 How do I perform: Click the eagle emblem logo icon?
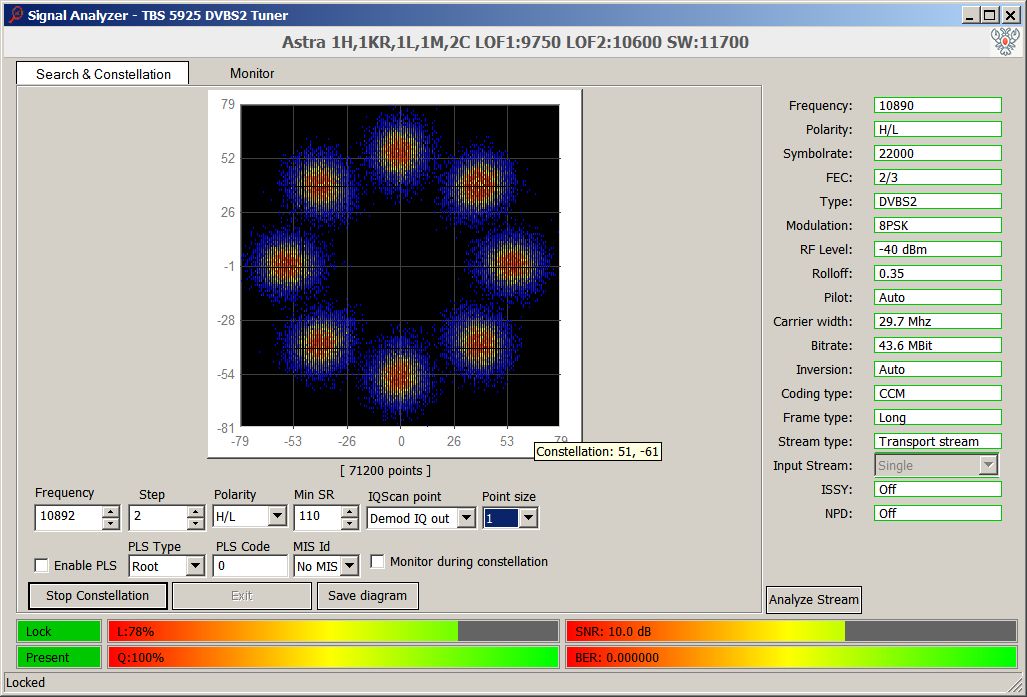(x=1005, y=42)
